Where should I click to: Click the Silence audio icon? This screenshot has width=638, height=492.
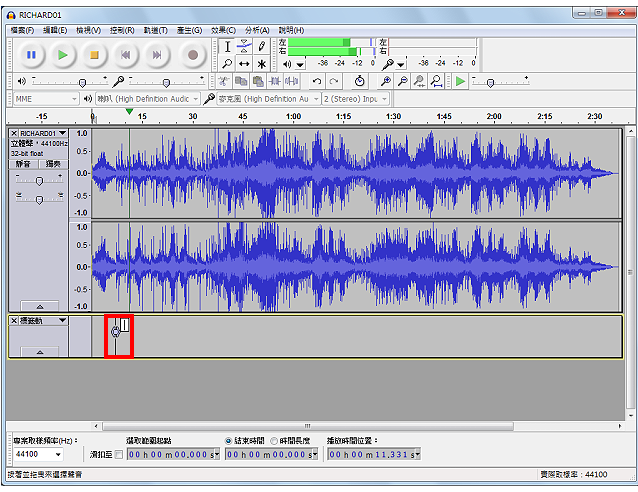coord(291,81)
